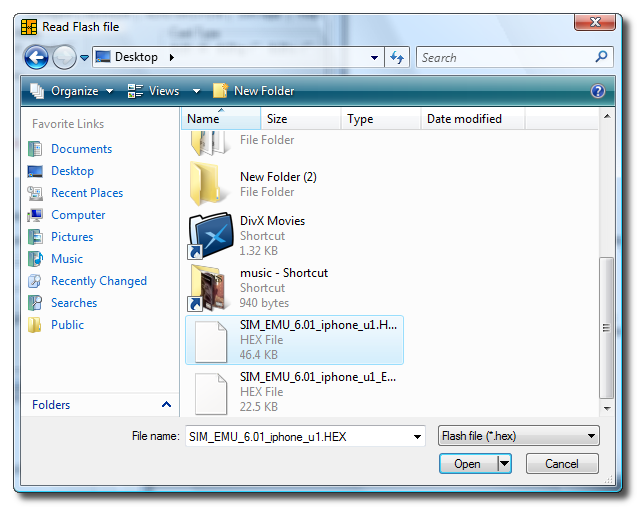This screenshot has height=507, width=637.
Task: Click the Back navigation arrow
Action: click(x=36, y=57)
